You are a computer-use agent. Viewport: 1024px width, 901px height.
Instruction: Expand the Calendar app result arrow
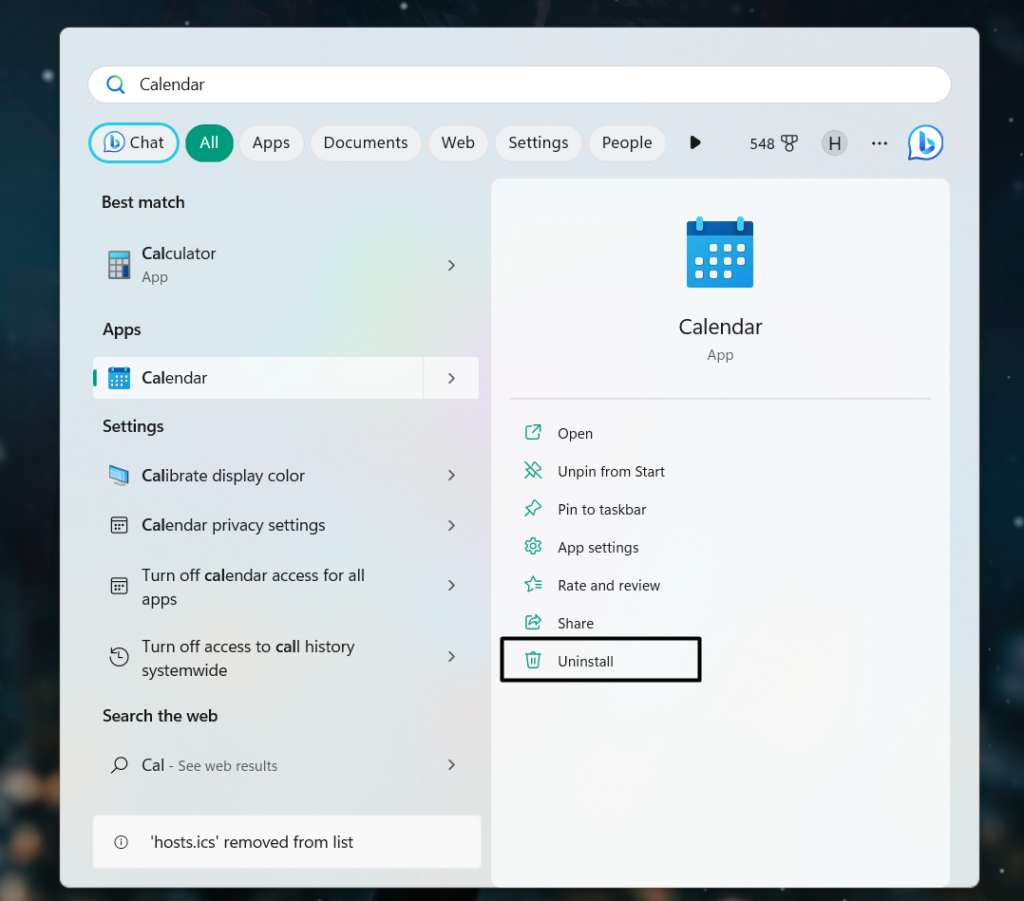coord(451,378)
